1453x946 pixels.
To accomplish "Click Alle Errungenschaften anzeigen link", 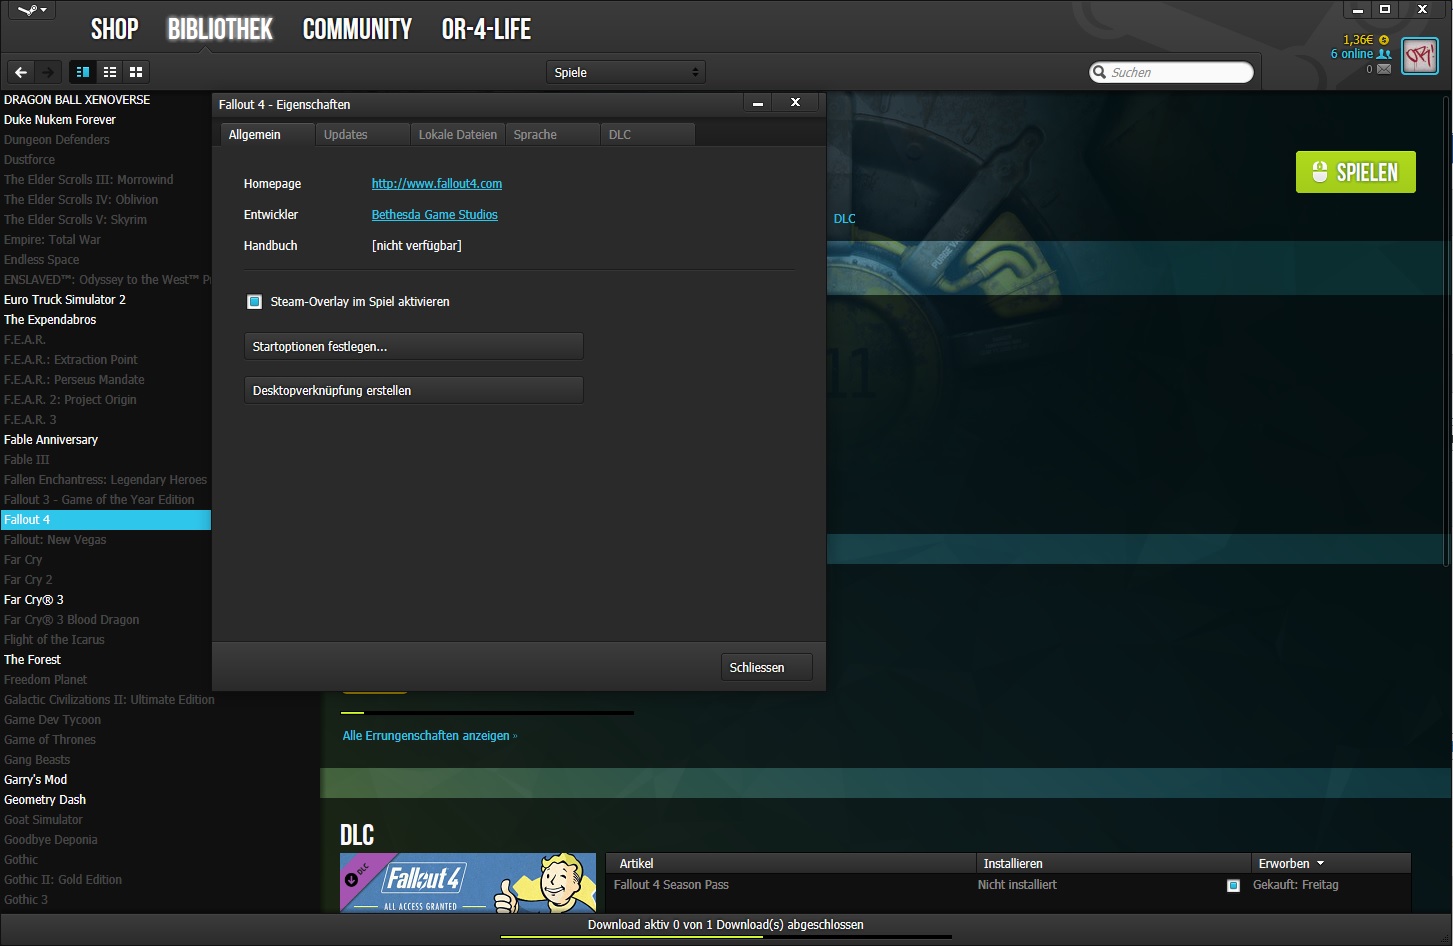I will click(430, 736).
